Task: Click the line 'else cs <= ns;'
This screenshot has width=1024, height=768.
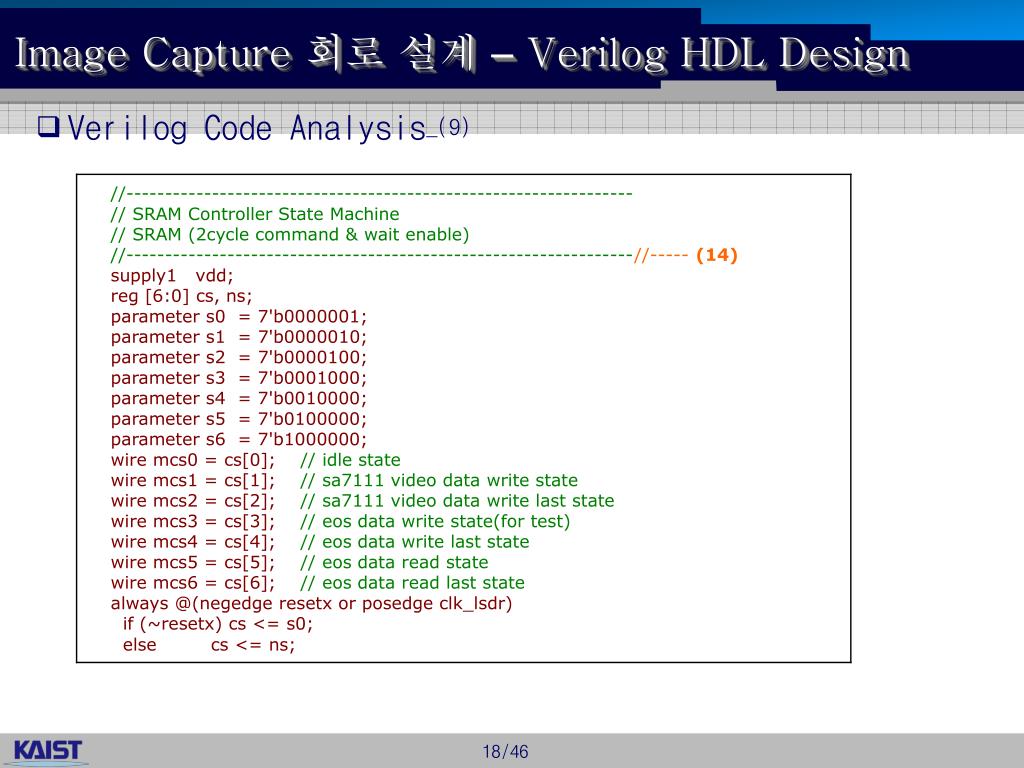Action: (209, 645)
